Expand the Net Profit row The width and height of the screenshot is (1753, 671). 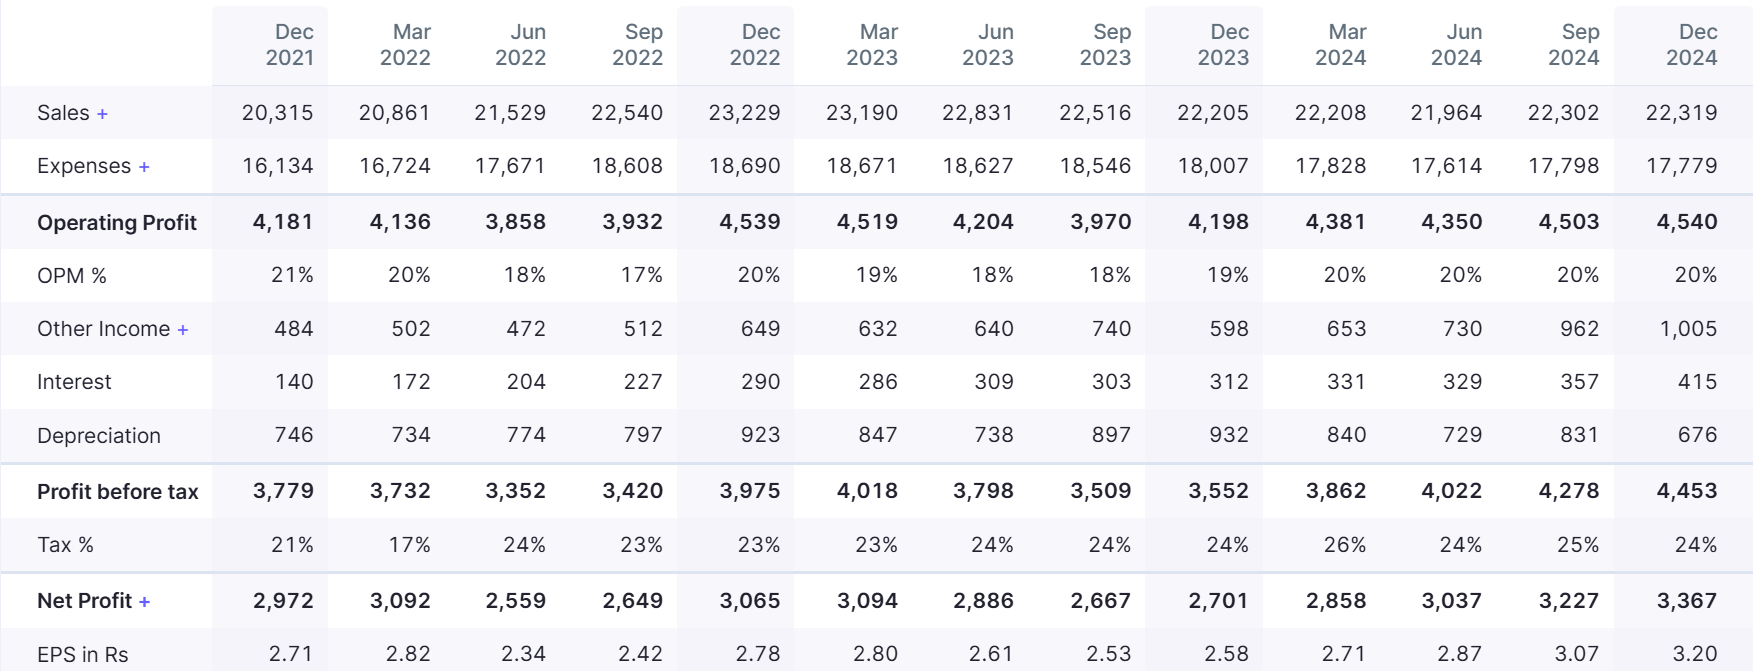pyautogui.click(x=145, y=602)
